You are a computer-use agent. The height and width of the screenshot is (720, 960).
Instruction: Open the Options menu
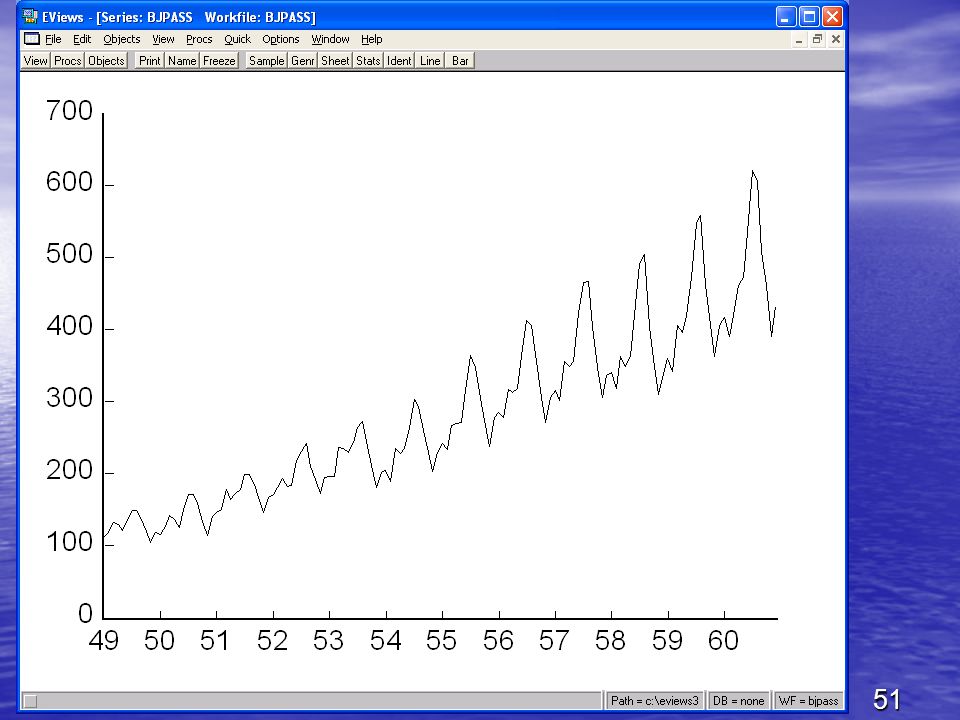coord(281,39)
